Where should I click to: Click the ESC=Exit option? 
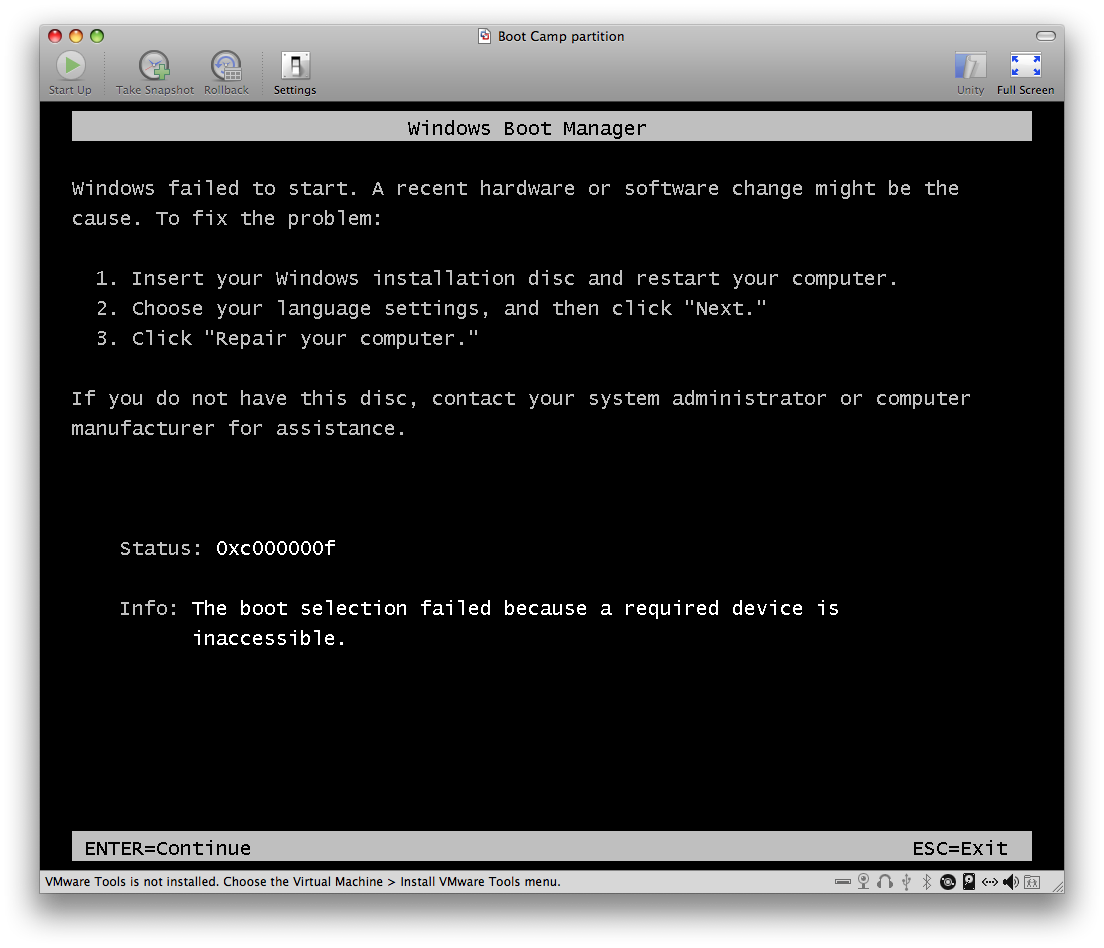point(960,848)
